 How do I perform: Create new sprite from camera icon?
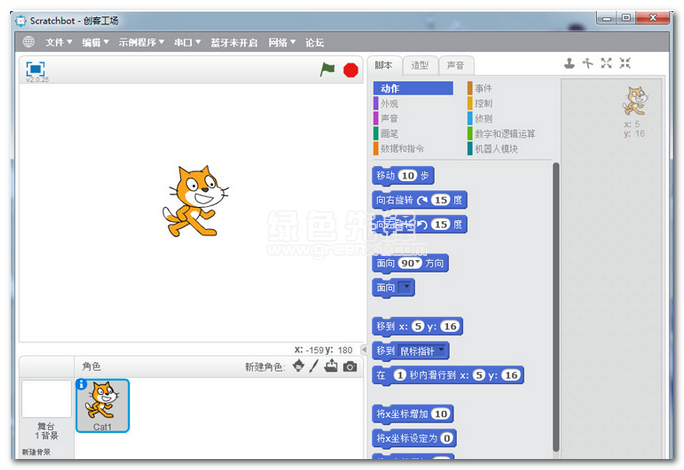[350, 367]
